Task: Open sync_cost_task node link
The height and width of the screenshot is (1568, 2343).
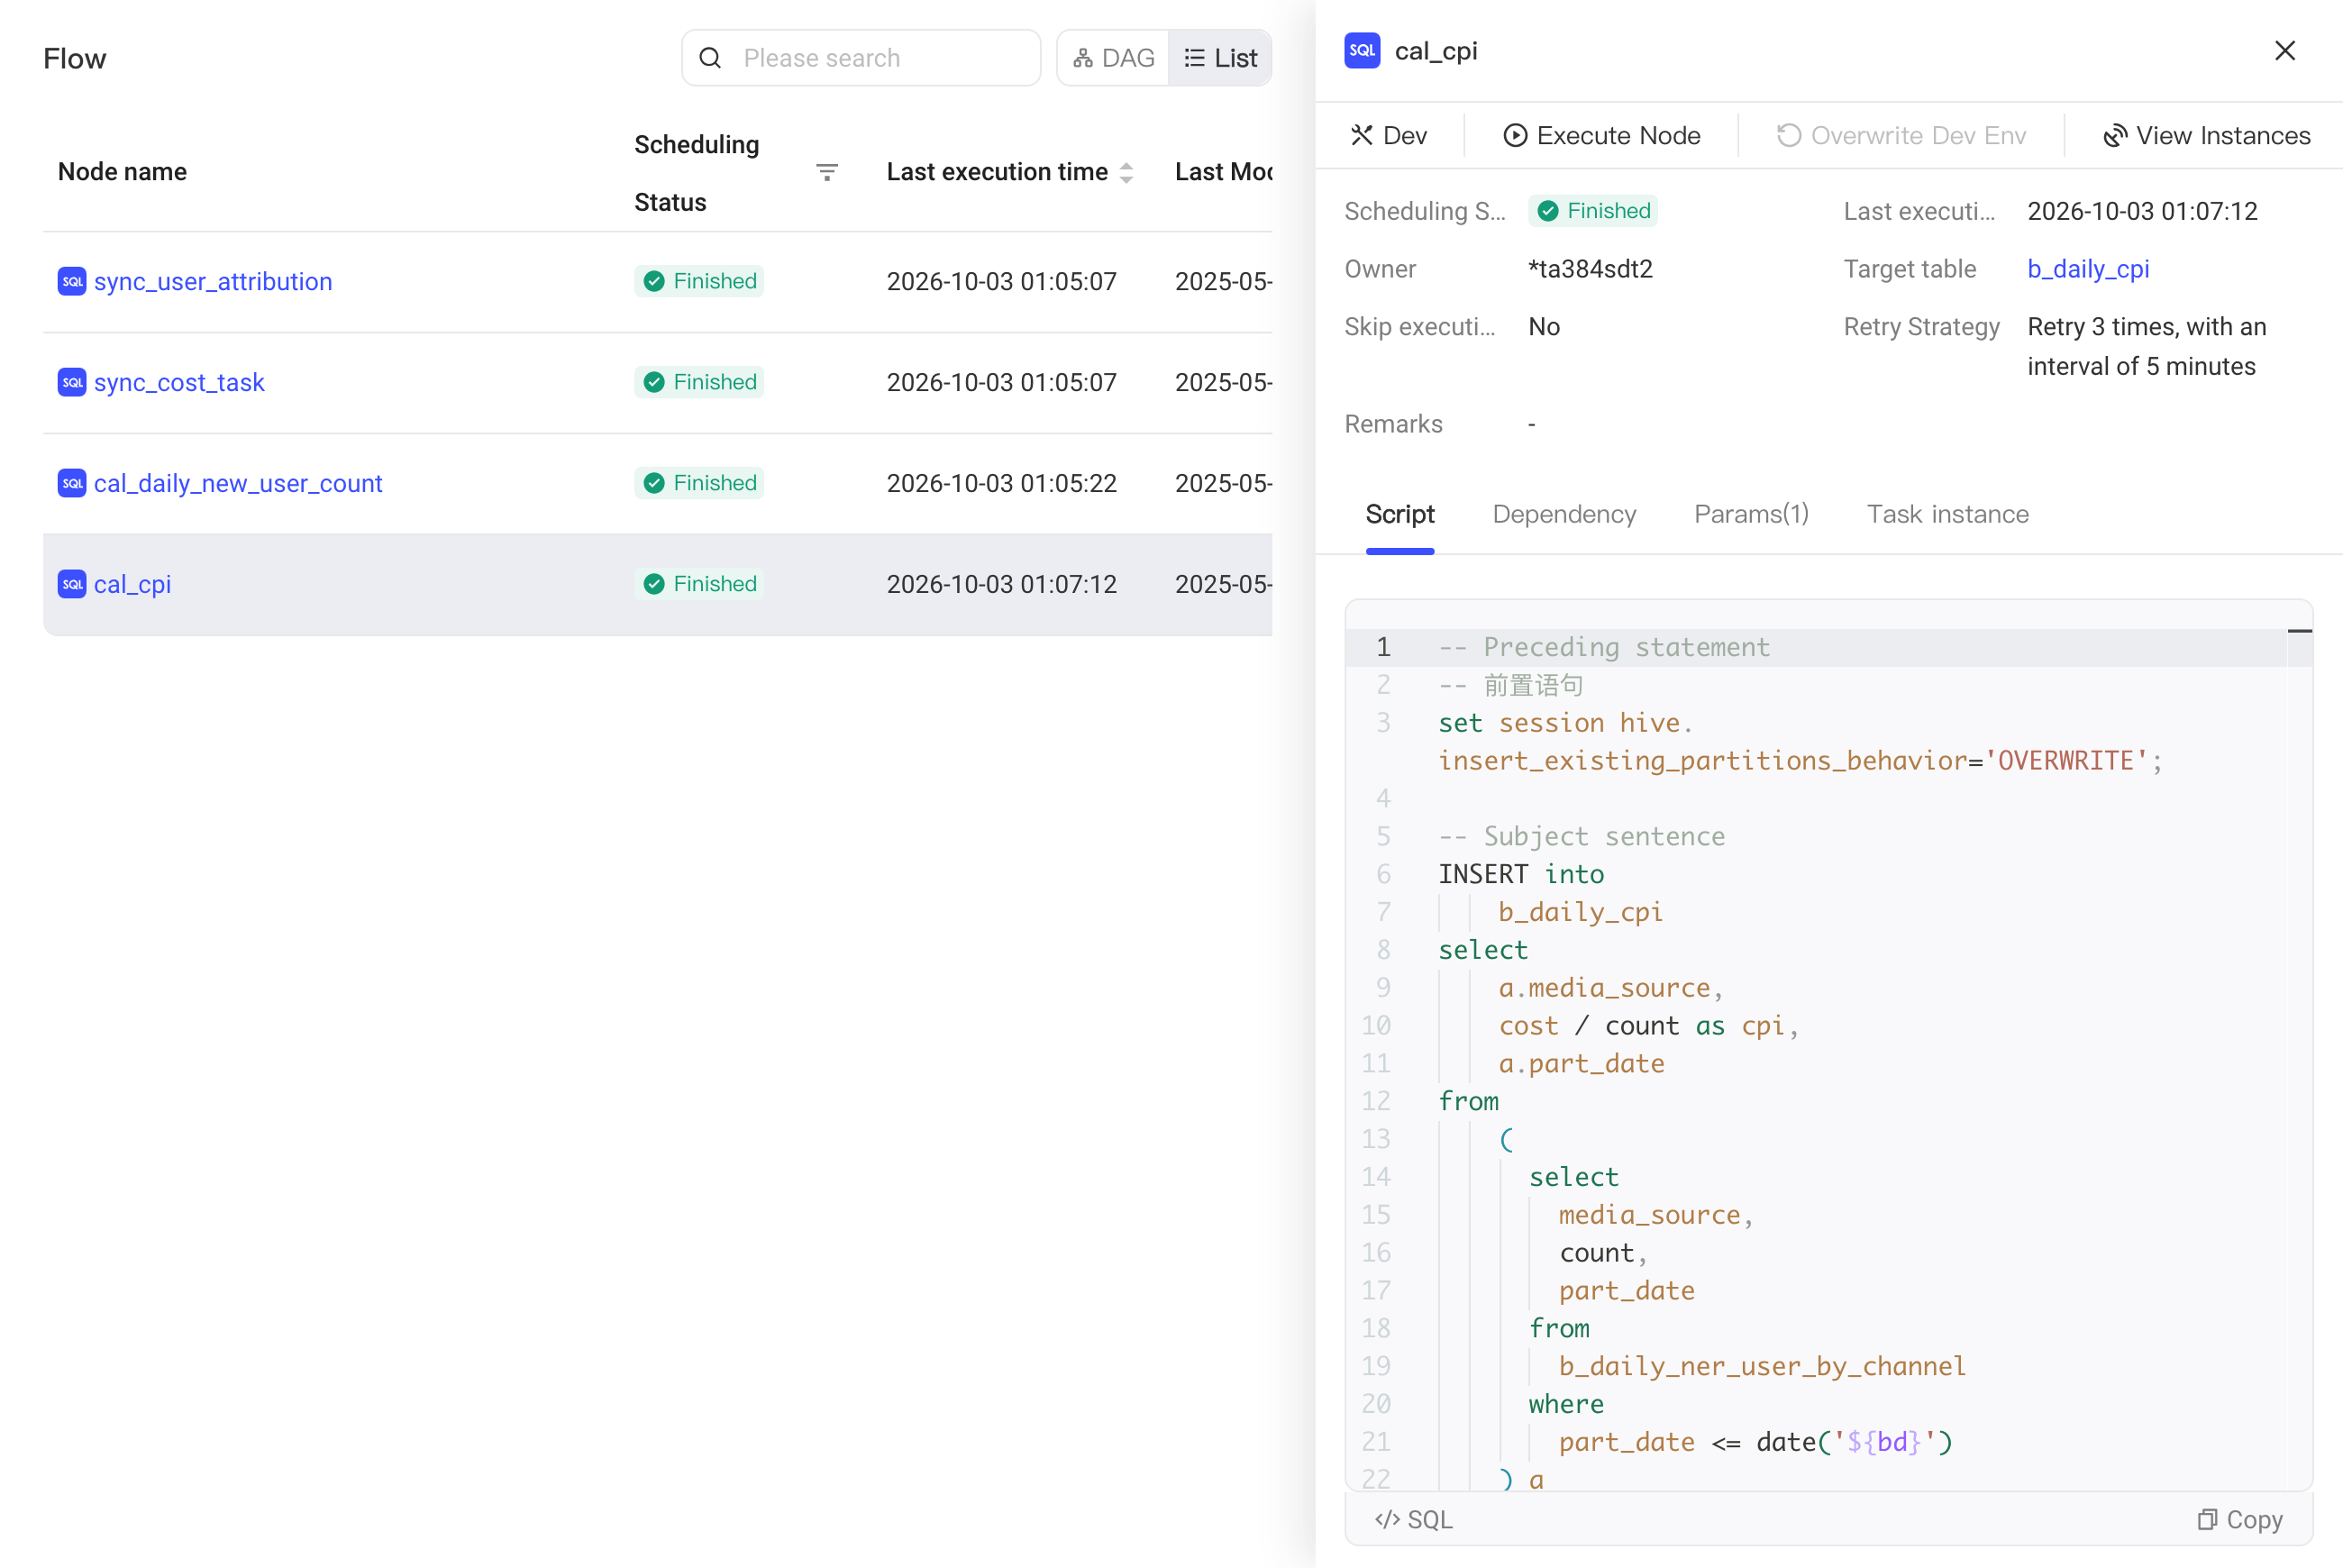Action: click(179, 383)
